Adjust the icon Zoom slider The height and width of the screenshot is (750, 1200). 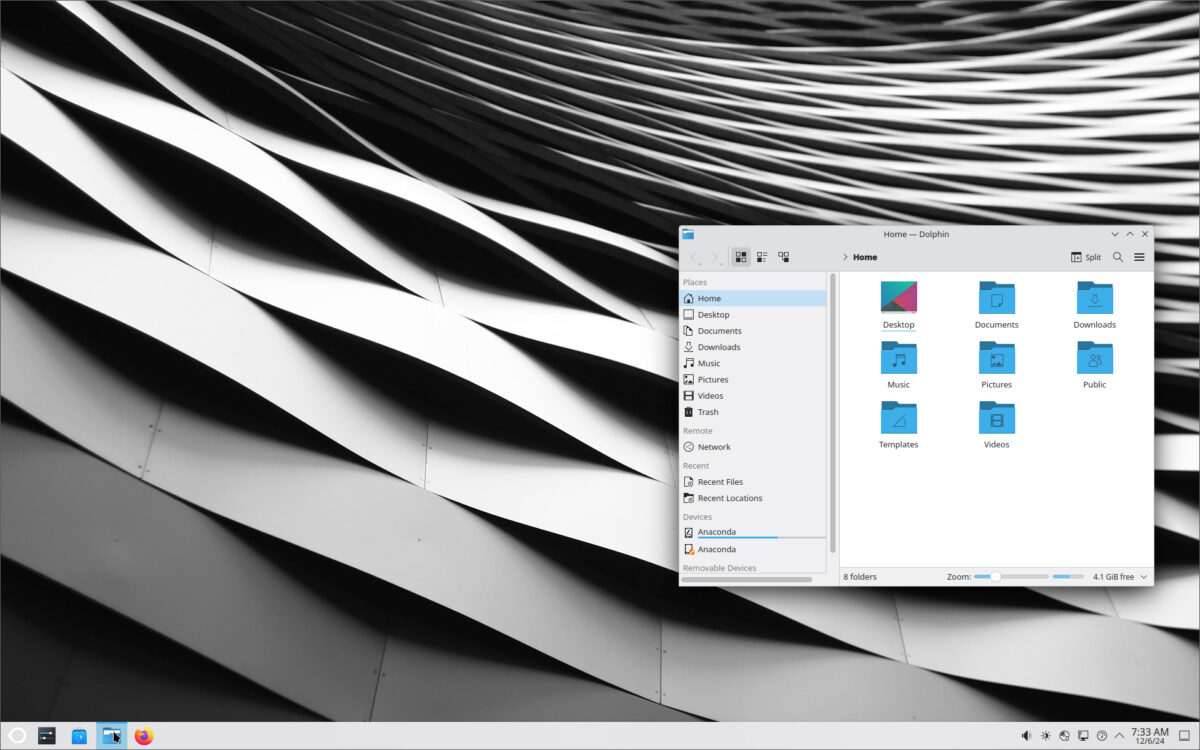[994, 576]
